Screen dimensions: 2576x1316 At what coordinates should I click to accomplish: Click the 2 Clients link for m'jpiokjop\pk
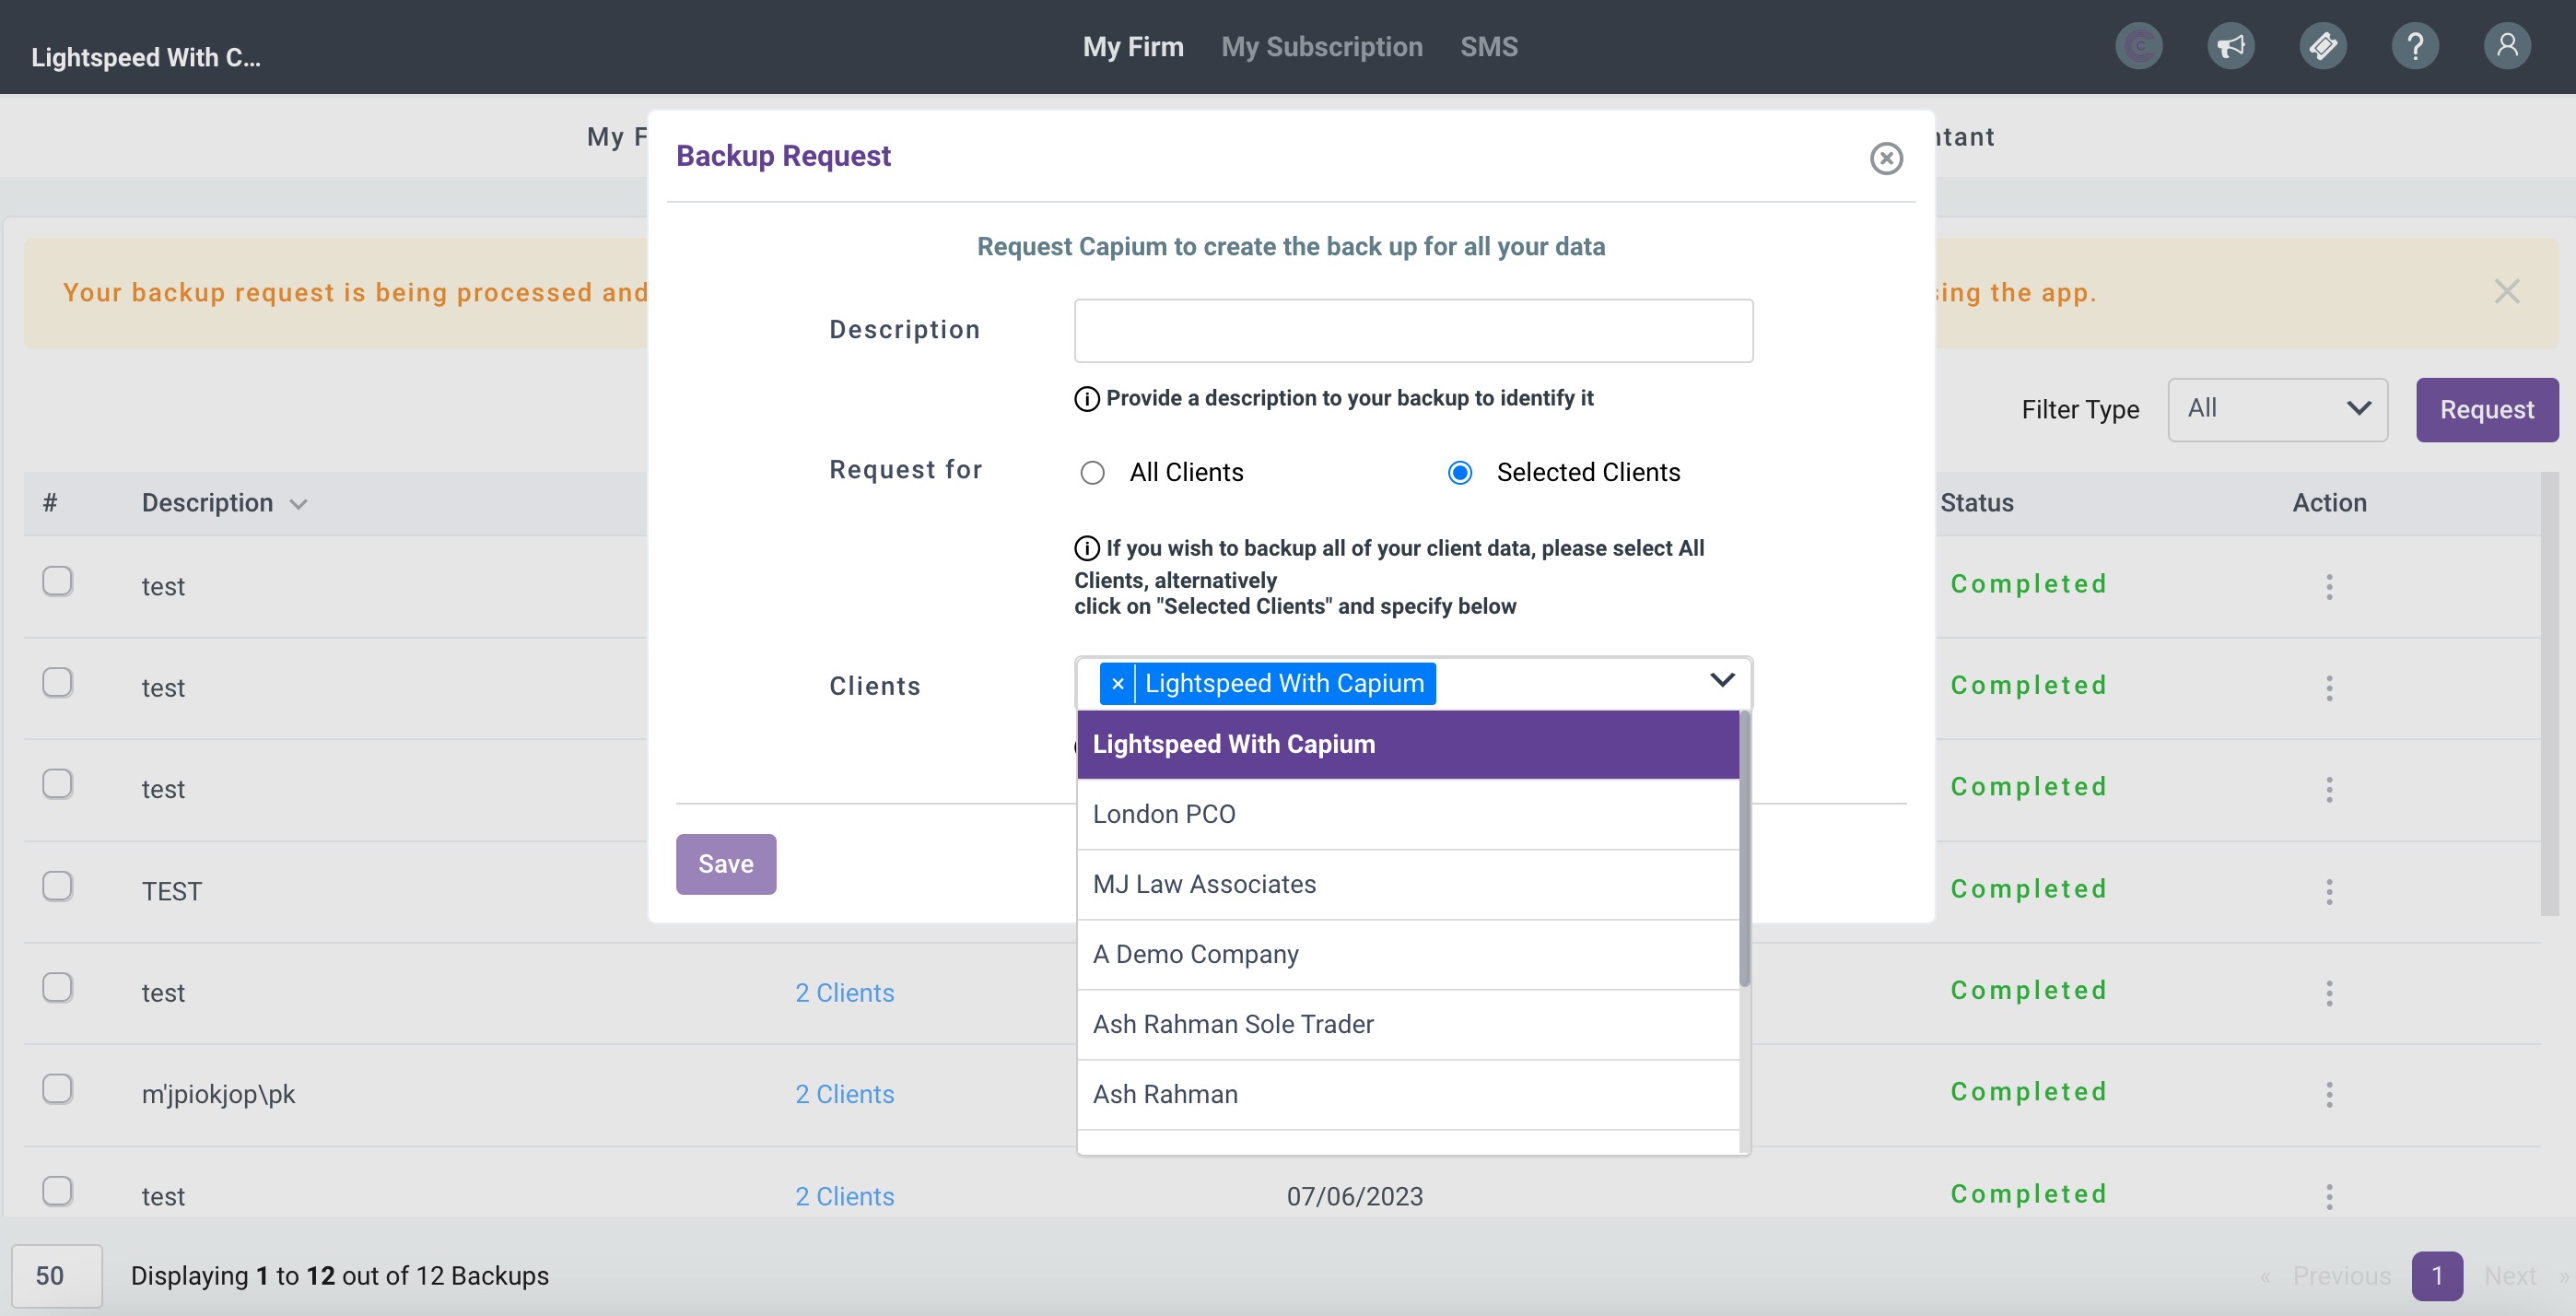(x=844, y=1094)
